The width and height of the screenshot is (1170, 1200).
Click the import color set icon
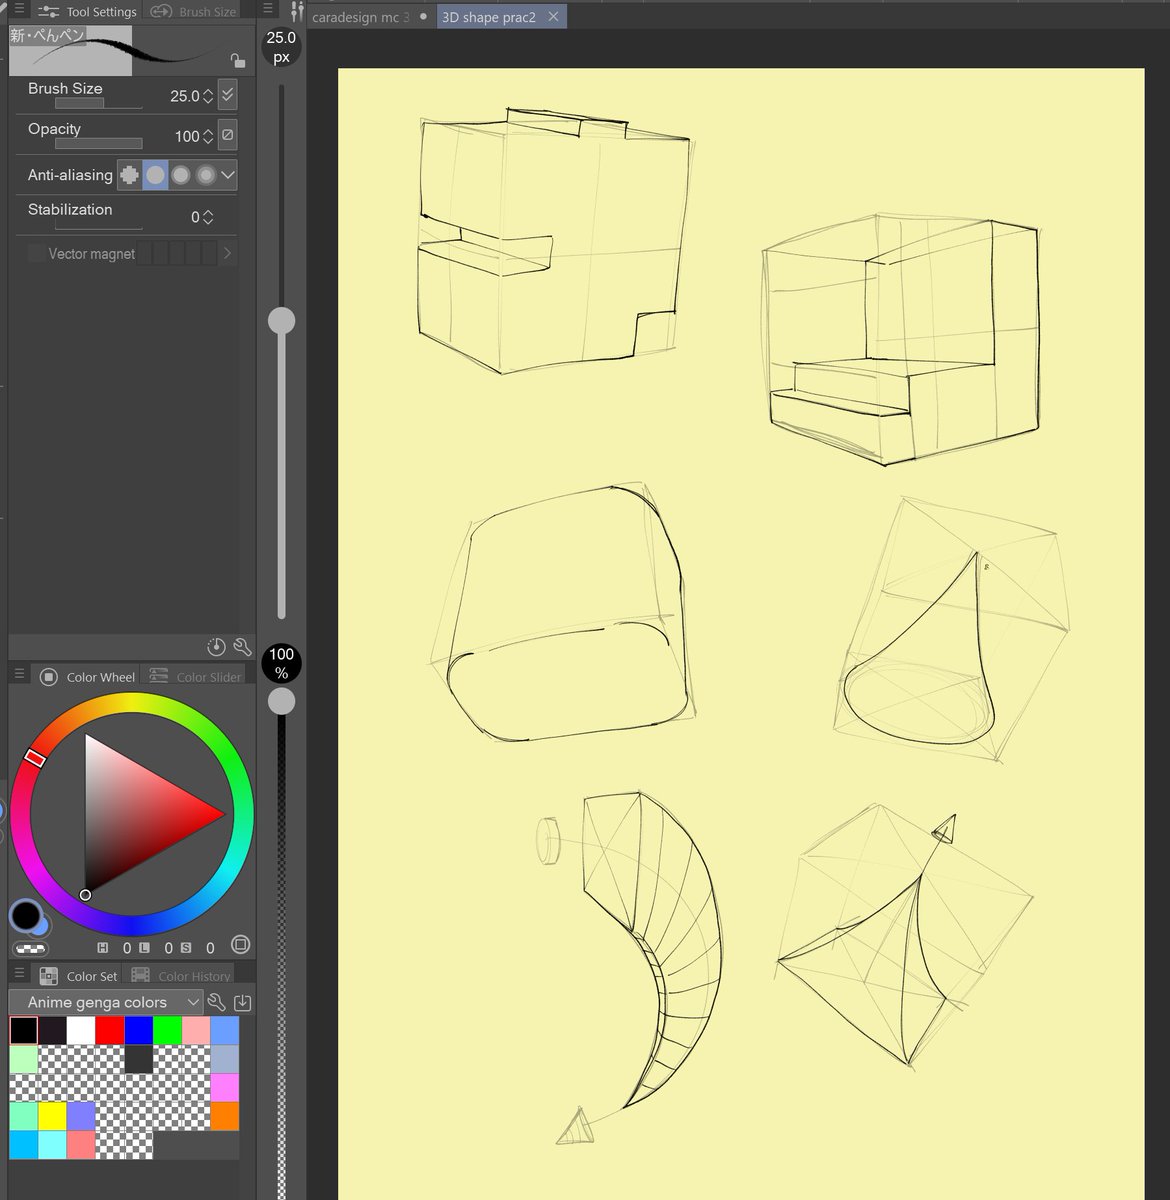coord(242,1002)
